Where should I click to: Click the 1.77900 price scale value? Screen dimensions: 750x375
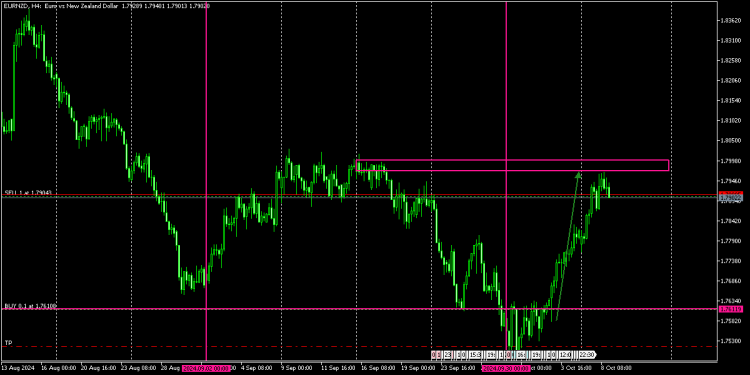click(731, 241)
